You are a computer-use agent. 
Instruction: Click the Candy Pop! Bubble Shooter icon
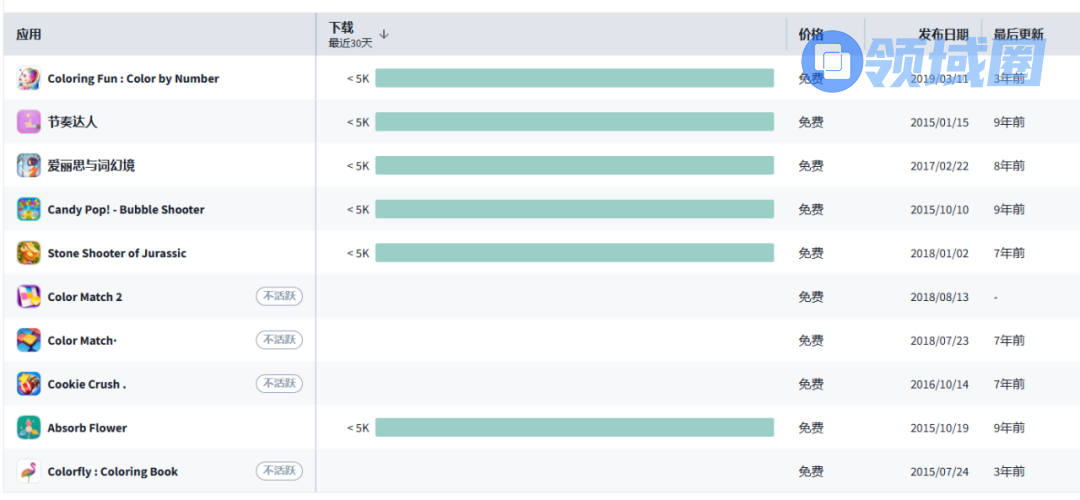point(29,210)
